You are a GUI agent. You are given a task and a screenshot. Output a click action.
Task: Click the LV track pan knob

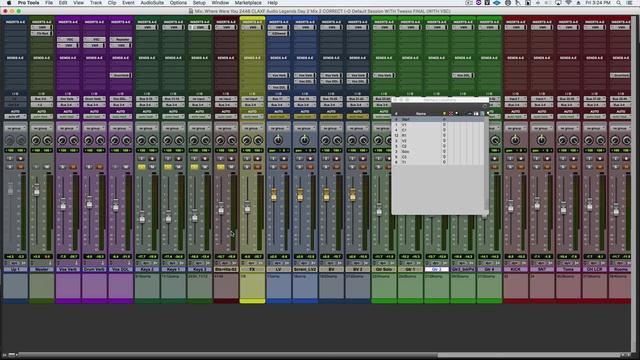(278, 140)
